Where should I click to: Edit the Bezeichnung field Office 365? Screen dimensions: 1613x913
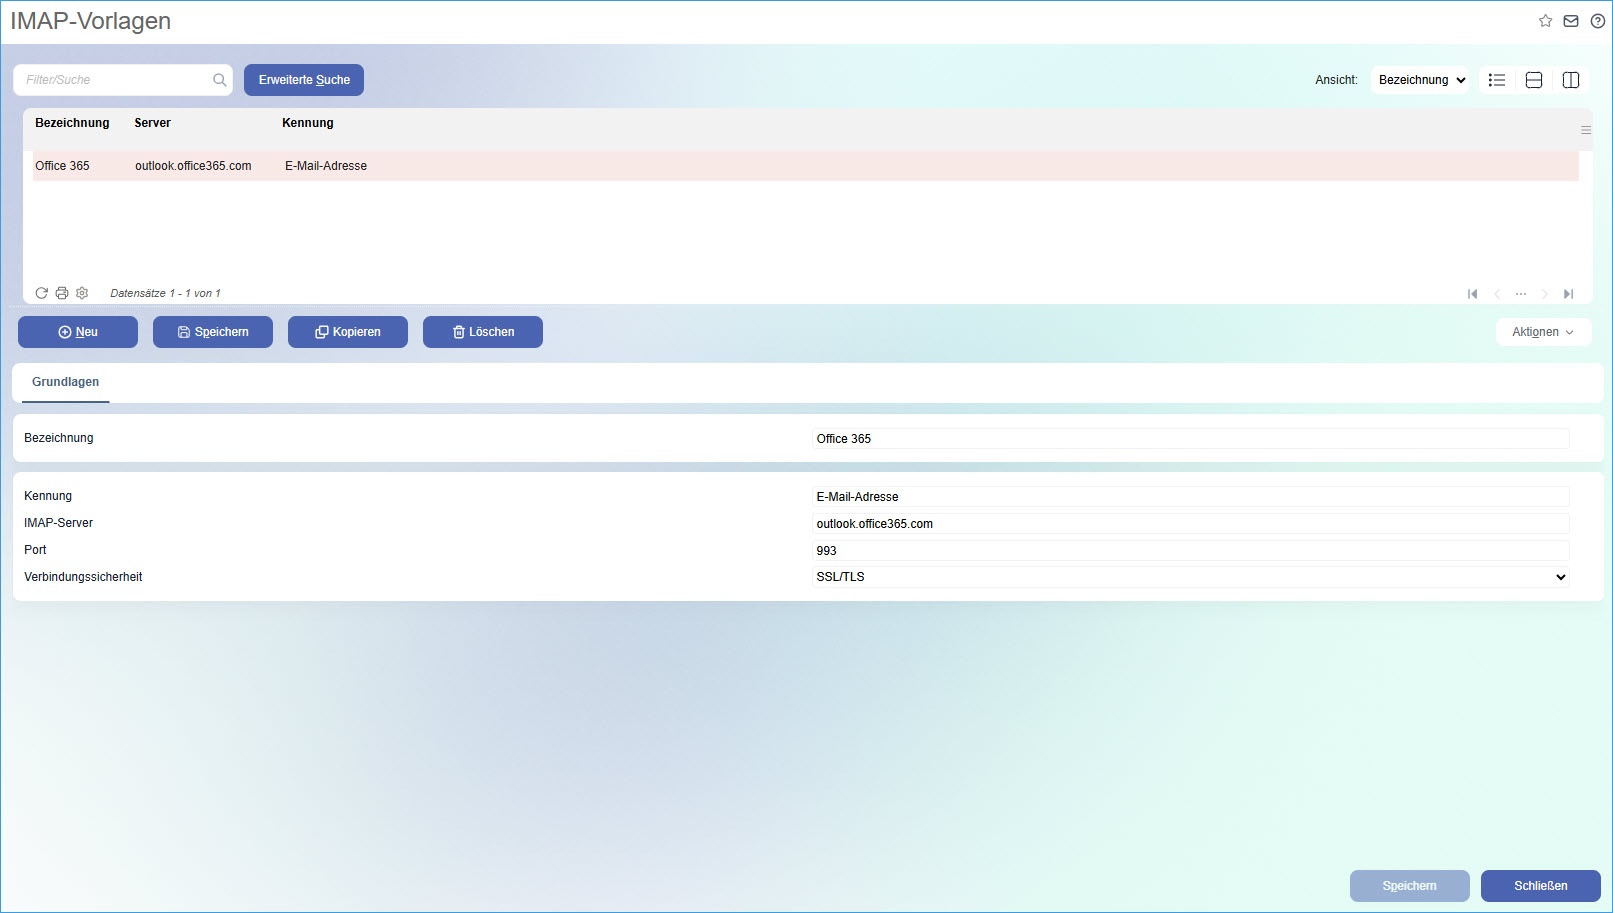1191,439
